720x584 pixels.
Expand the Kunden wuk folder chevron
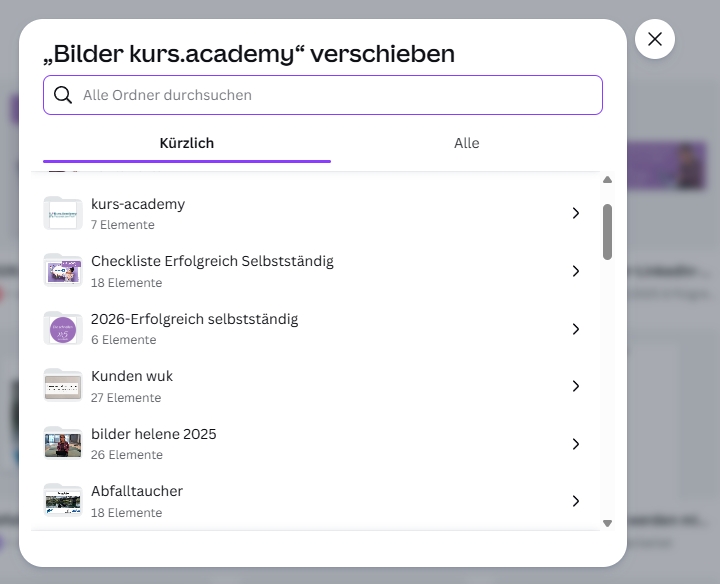(x=576, y=386)
